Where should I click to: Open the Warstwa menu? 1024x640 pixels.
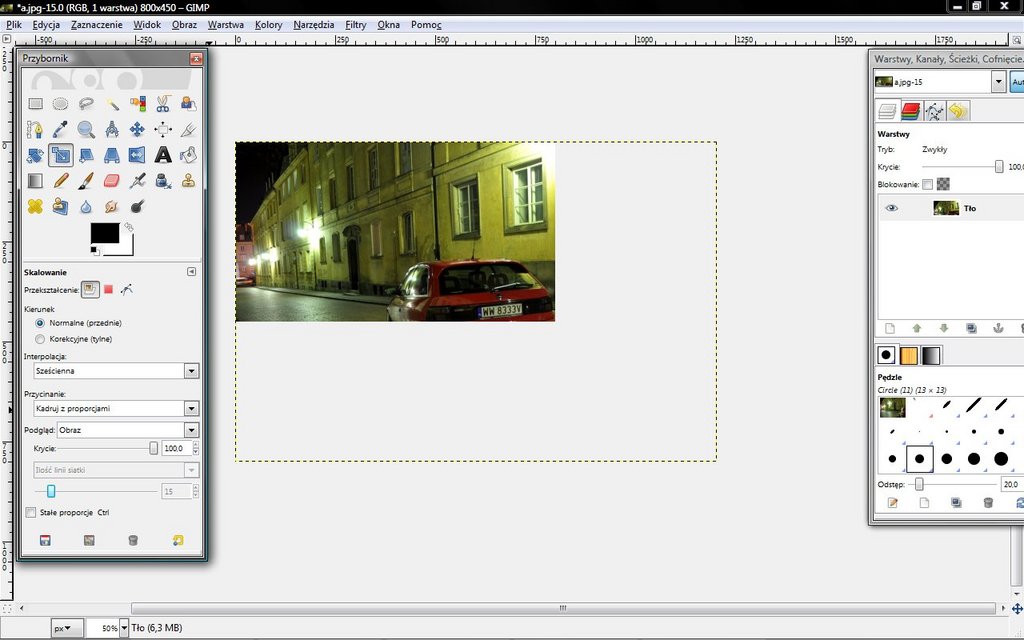tap(226, 25)
